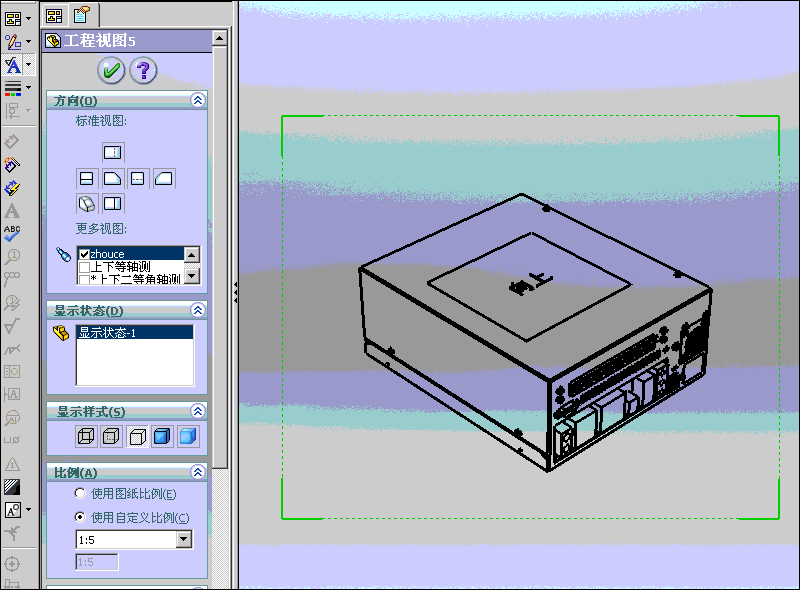Select the isometric standard view icon
Image resolution: width=800 pixels, height=590 pixels.
click(x=87, y=204)
